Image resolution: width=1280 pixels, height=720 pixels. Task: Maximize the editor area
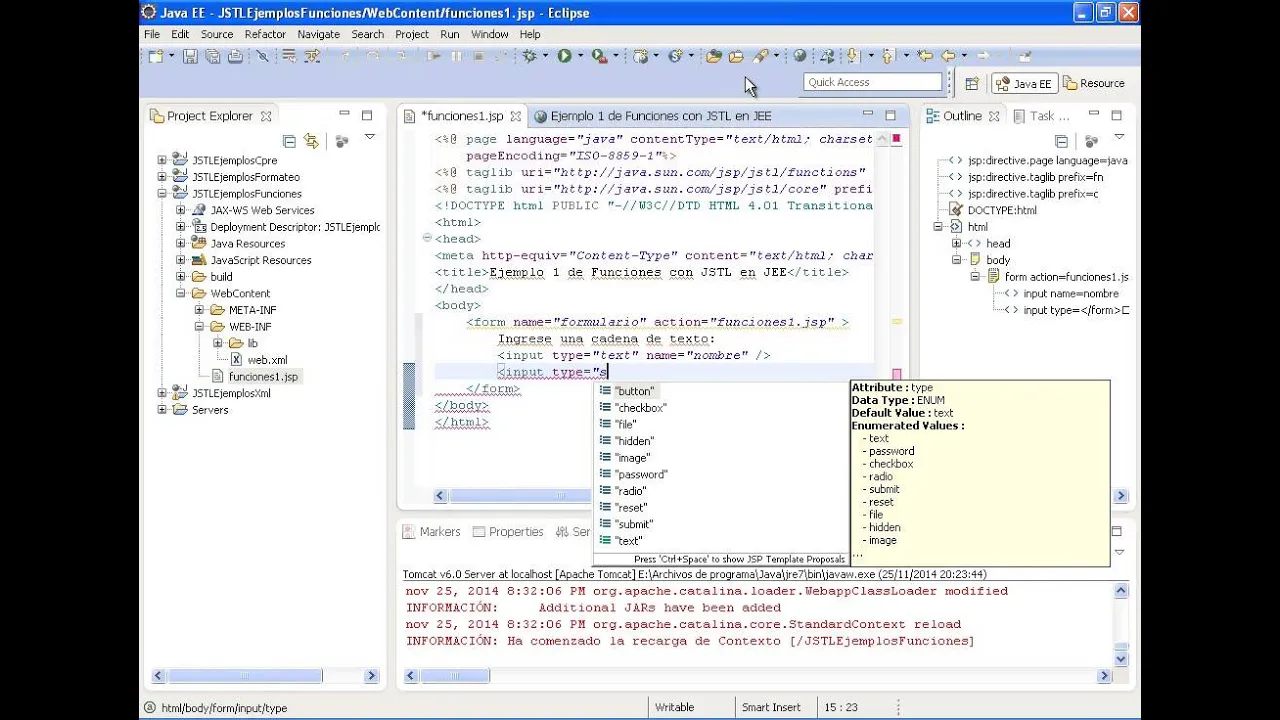890,115
